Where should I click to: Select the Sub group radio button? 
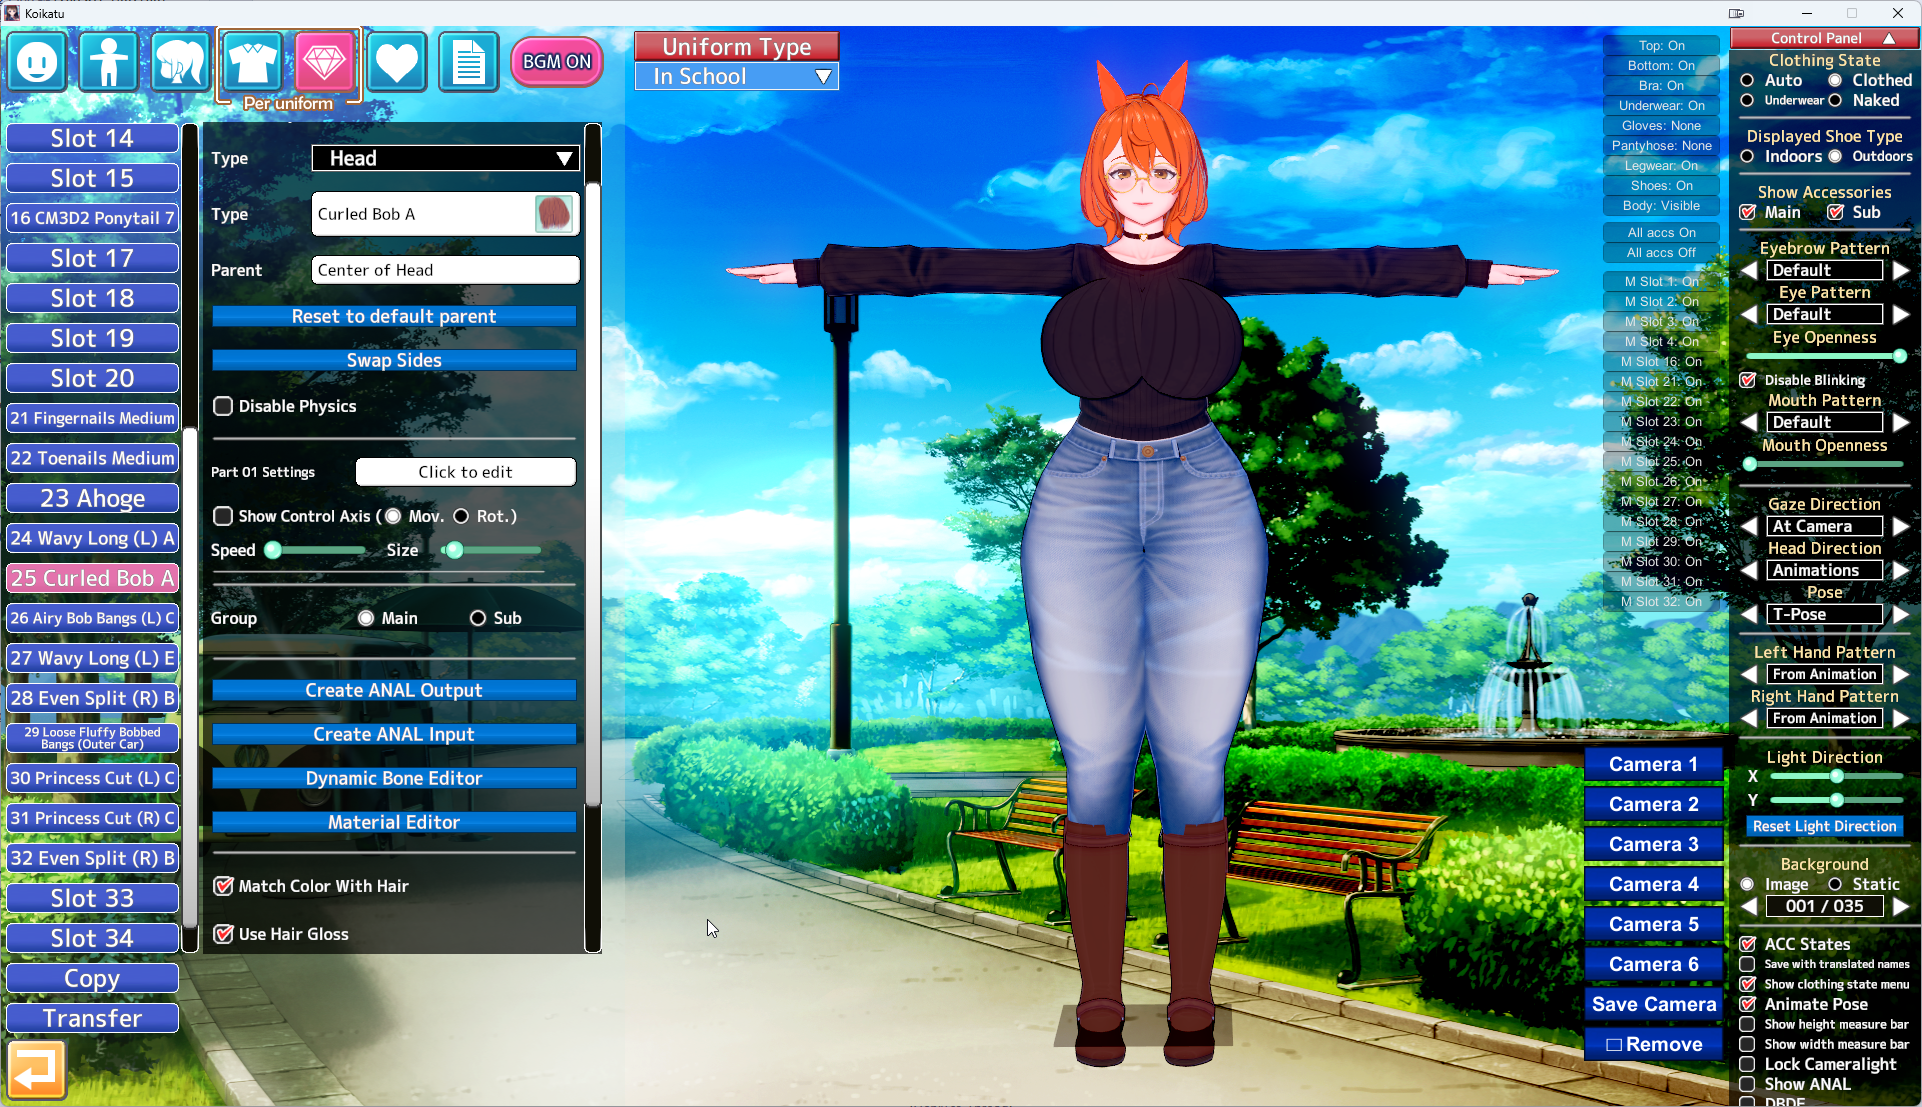click(x=478, y=618)
